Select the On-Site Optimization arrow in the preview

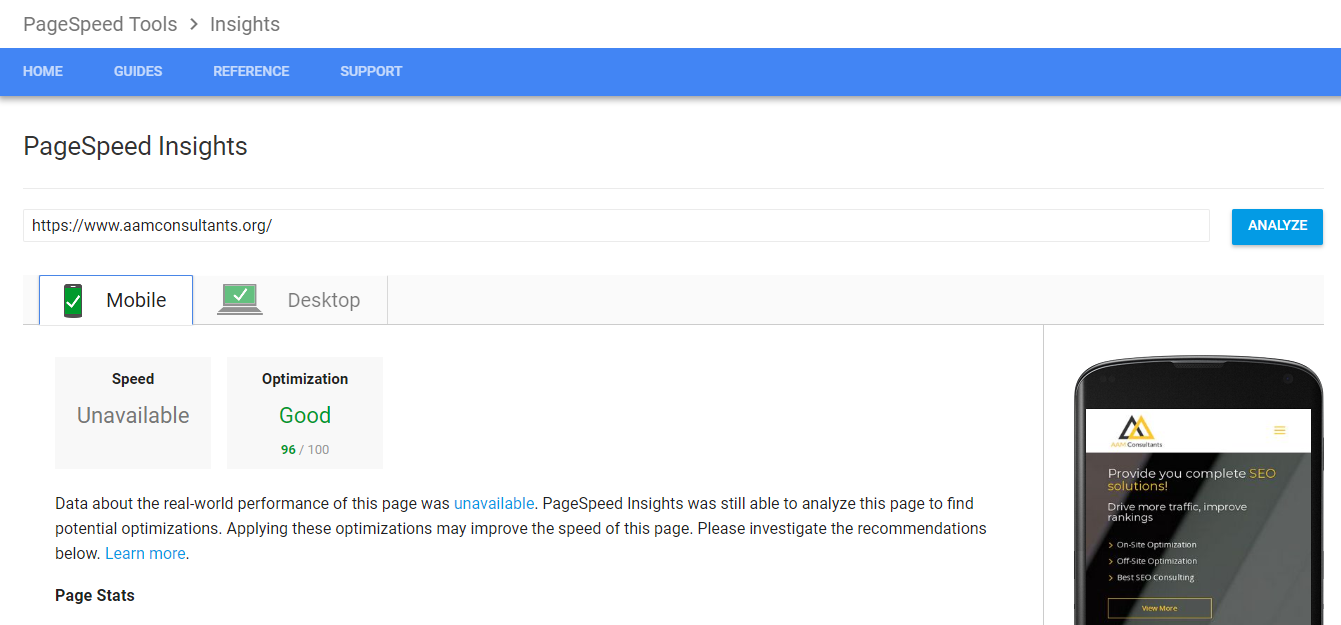pos(1111,544)
